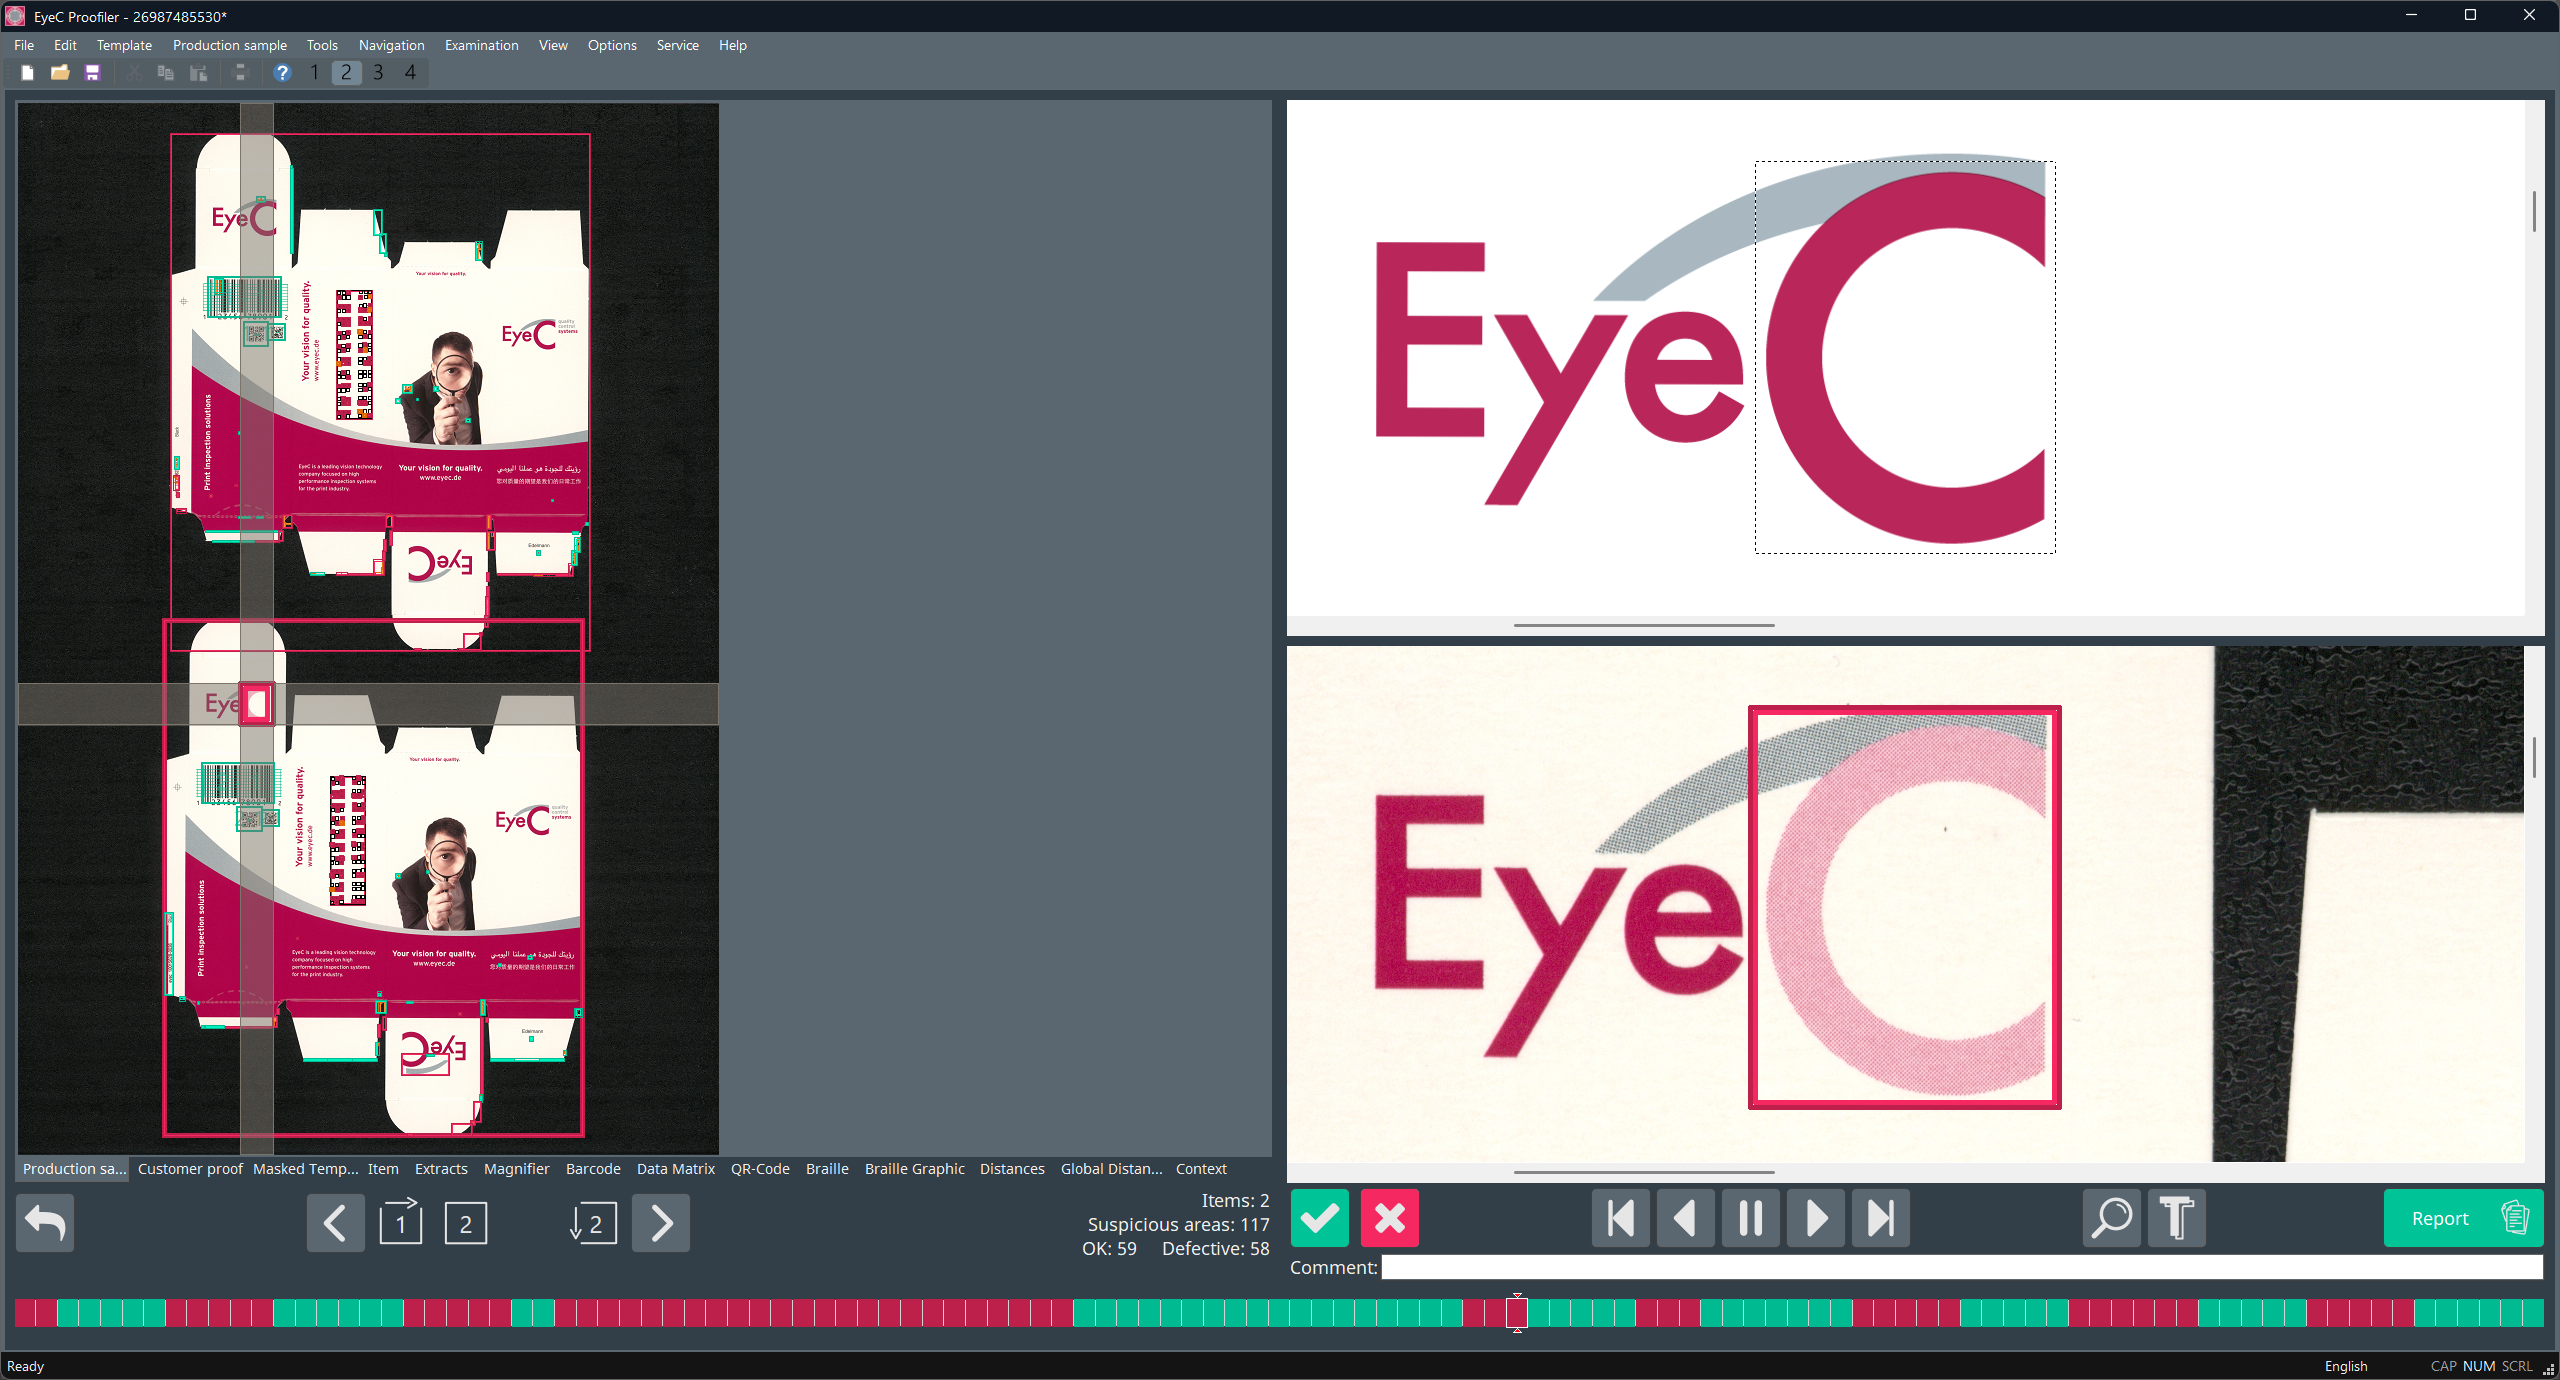Click the sample view vertical scrollbar
The height and width of the screenshot is (1380, 2560).
(2534, 758)
